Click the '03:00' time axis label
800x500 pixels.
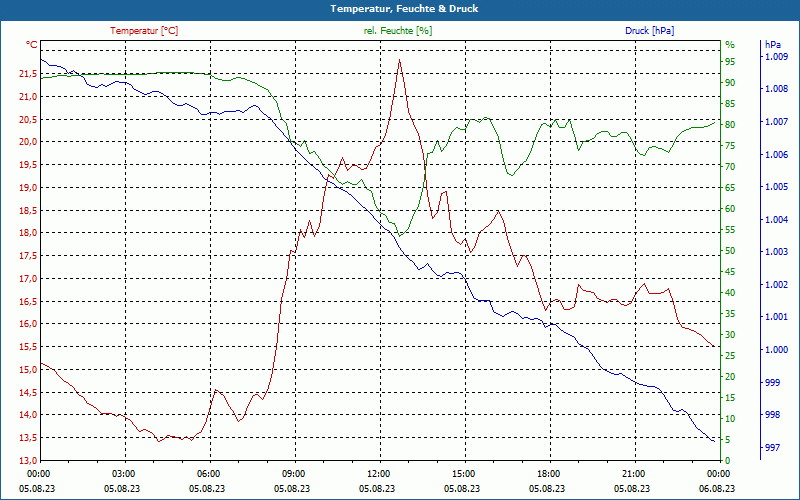[123, 473]
